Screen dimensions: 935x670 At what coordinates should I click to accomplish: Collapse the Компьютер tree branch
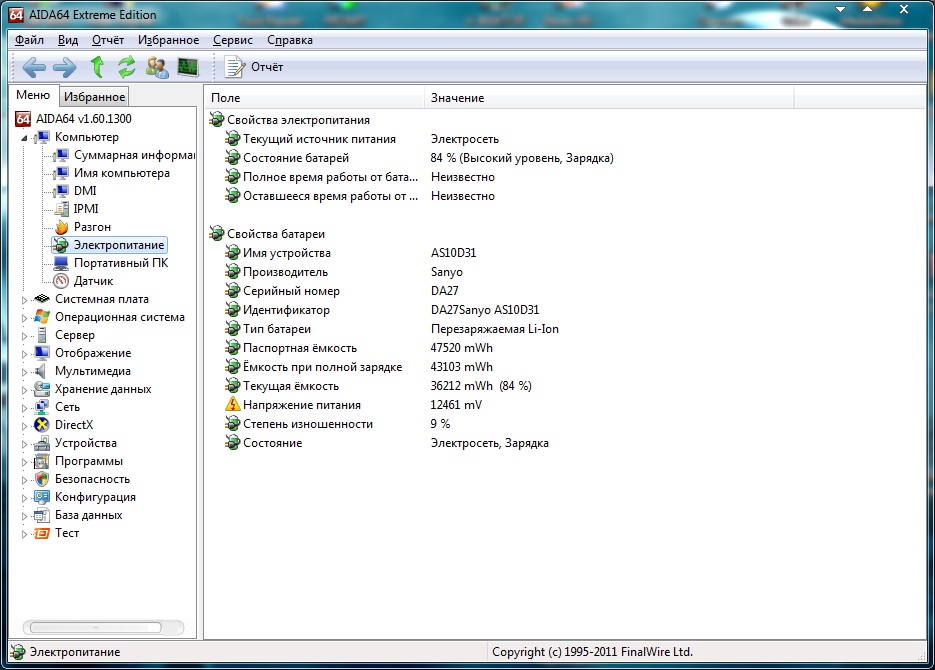(x=24, y=138)
